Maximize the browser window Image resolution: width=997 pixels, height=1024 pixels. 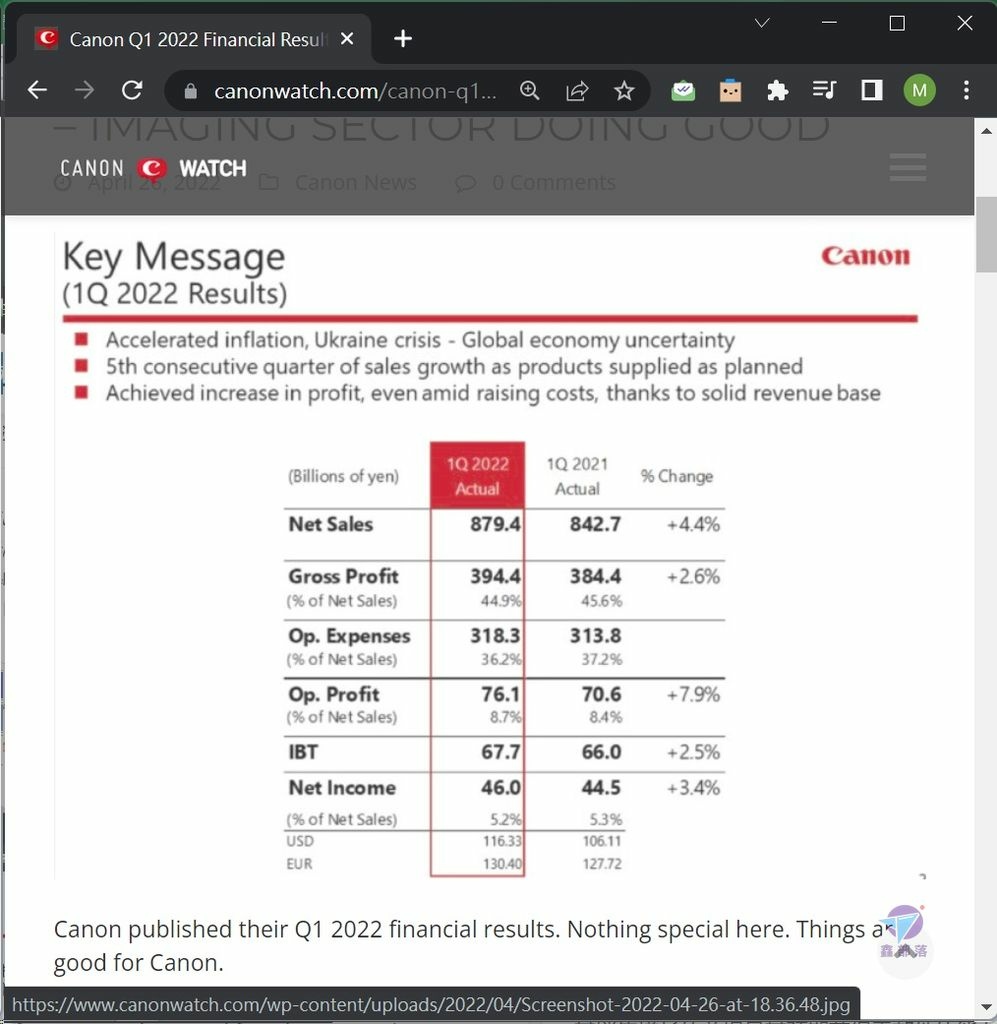coord(897,23)
